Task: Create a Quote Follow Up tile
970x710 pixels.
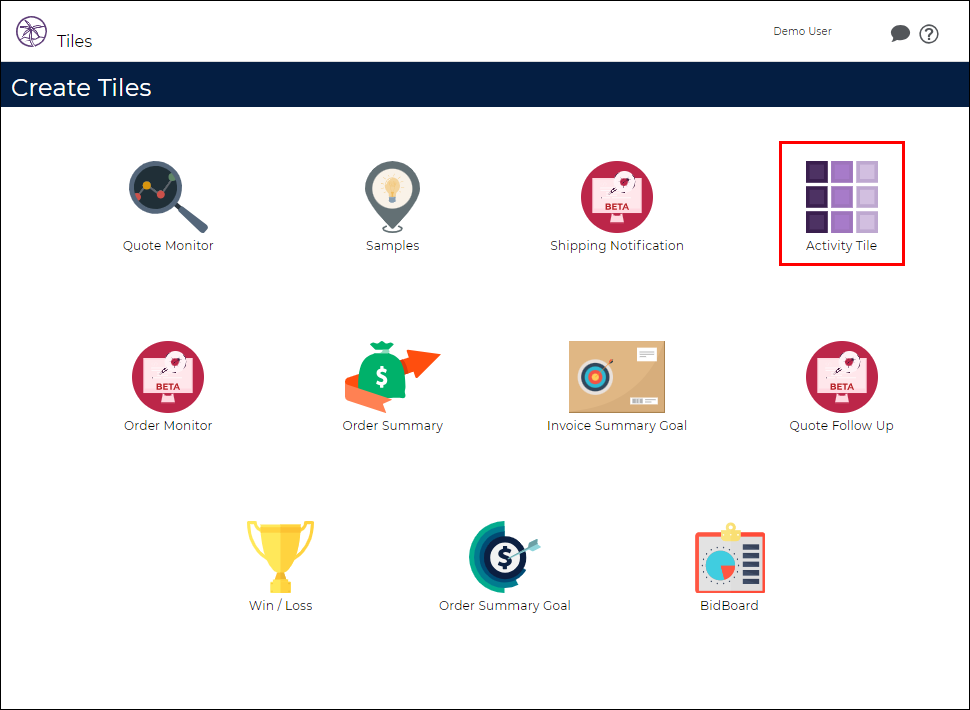Action: click(x=841, y=377)
